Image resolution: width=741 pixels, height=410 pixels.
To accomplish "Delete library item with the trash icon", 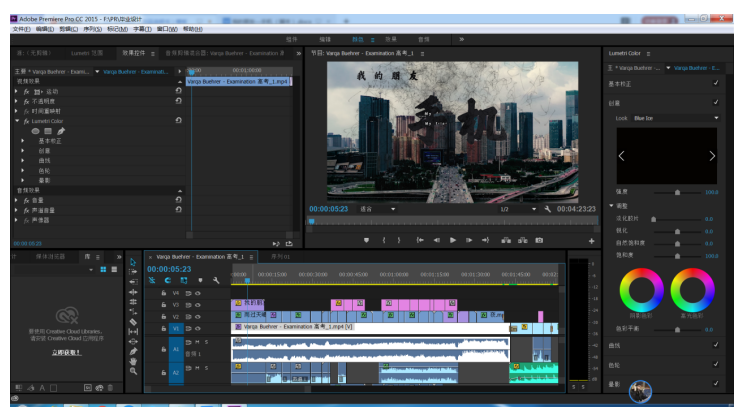I will point(110,388).
